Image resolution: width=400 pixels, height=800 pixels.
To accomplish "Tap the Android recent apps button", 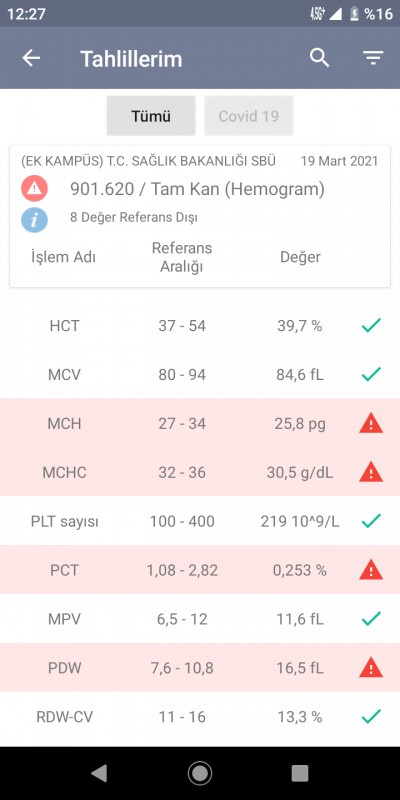I will click(300, 773).
